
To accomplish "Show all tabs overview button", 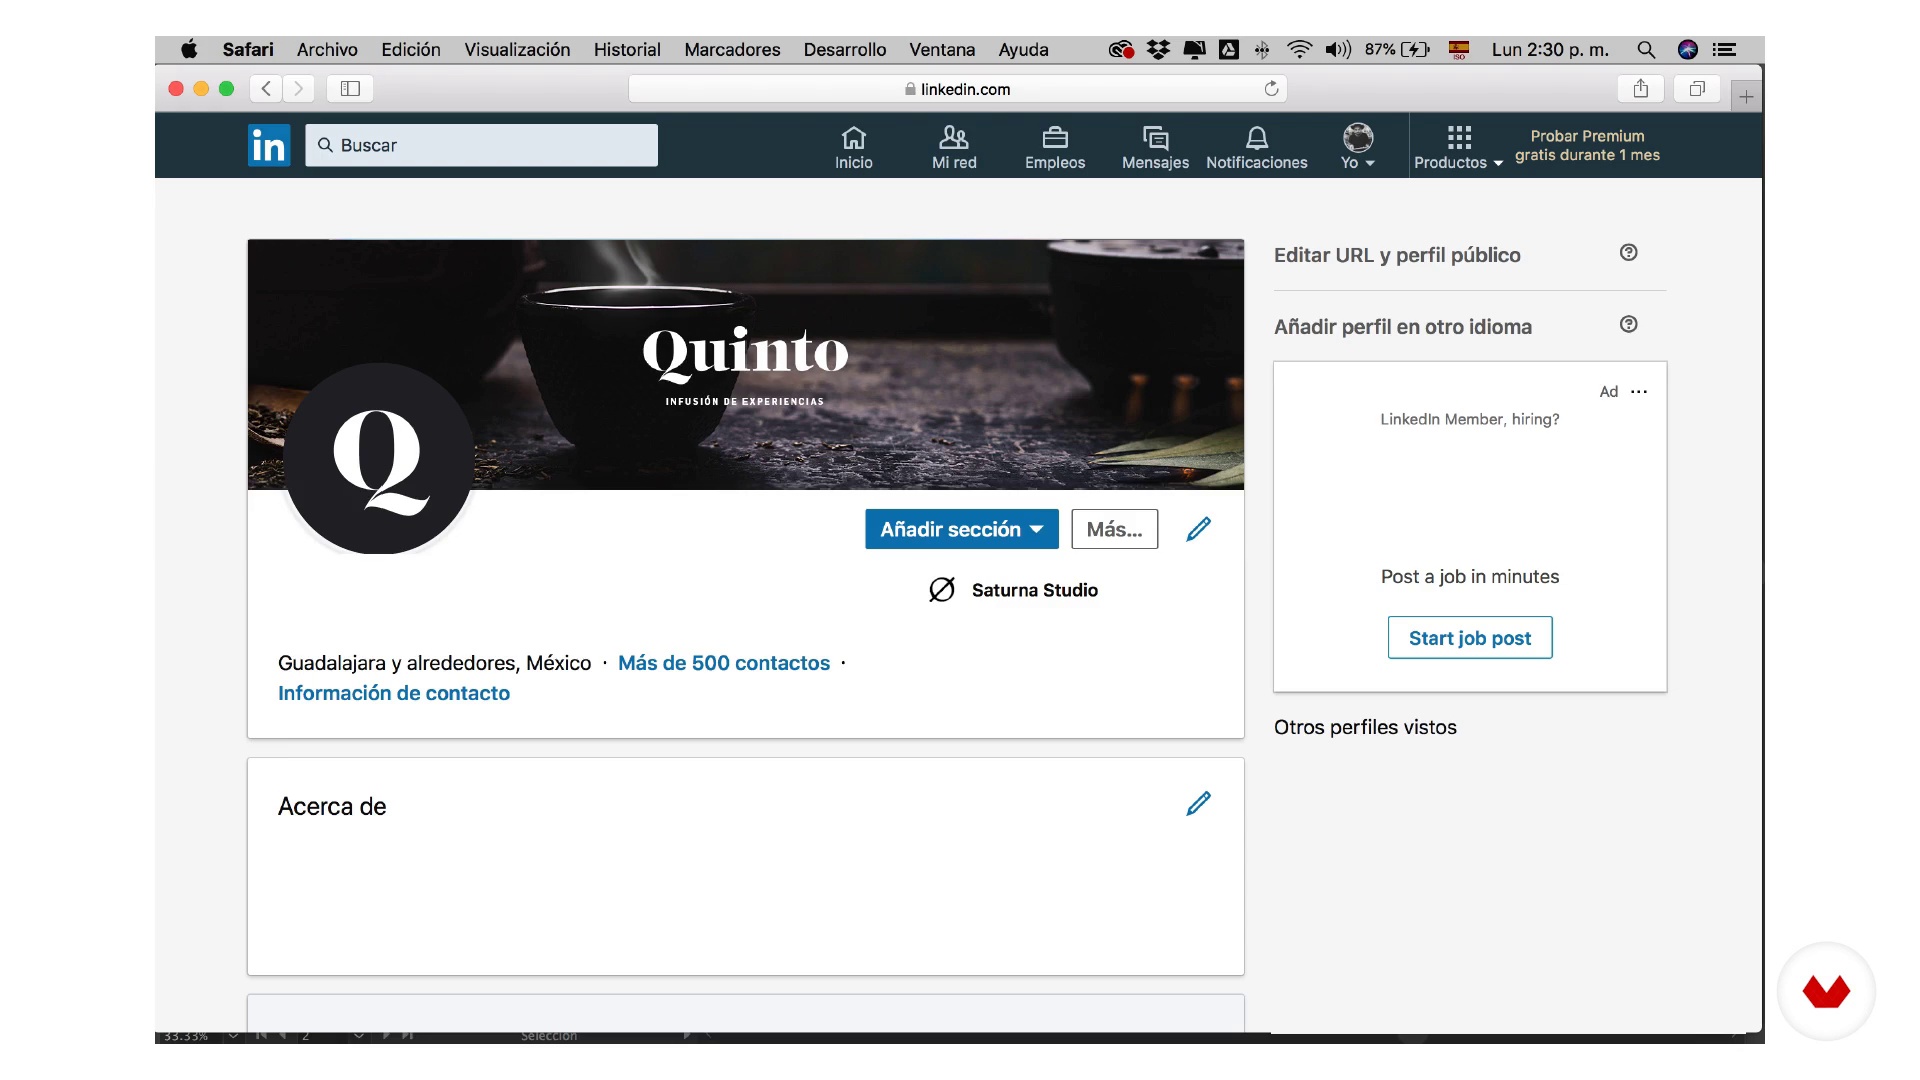I will 1697,89.
